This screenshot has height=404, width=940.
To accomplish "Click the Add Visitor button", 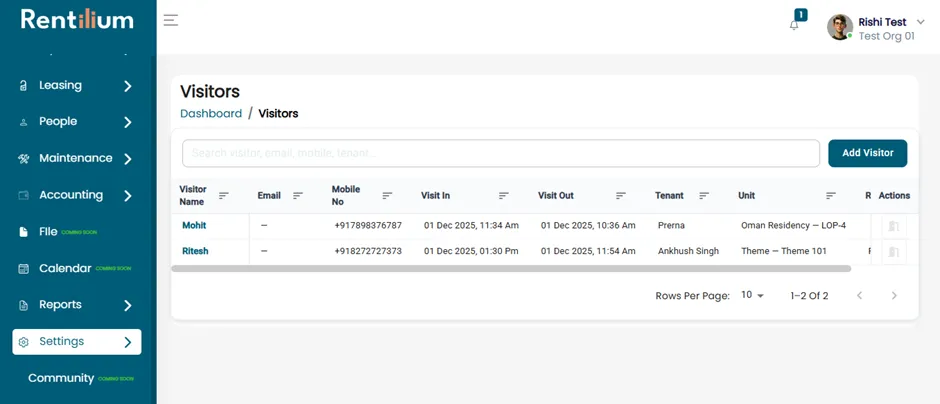I will [x=867, y=153].
